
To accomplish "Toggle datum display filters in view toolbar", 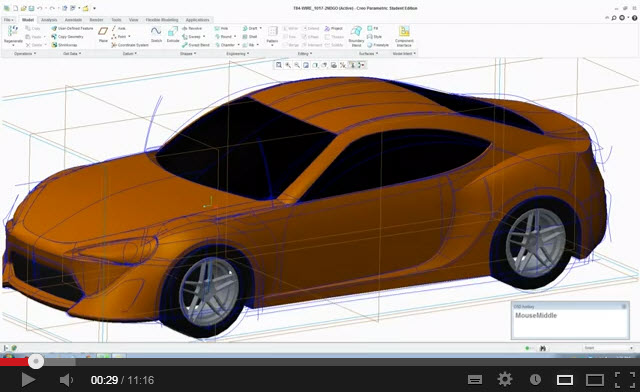I will click(x=343, y=65).
